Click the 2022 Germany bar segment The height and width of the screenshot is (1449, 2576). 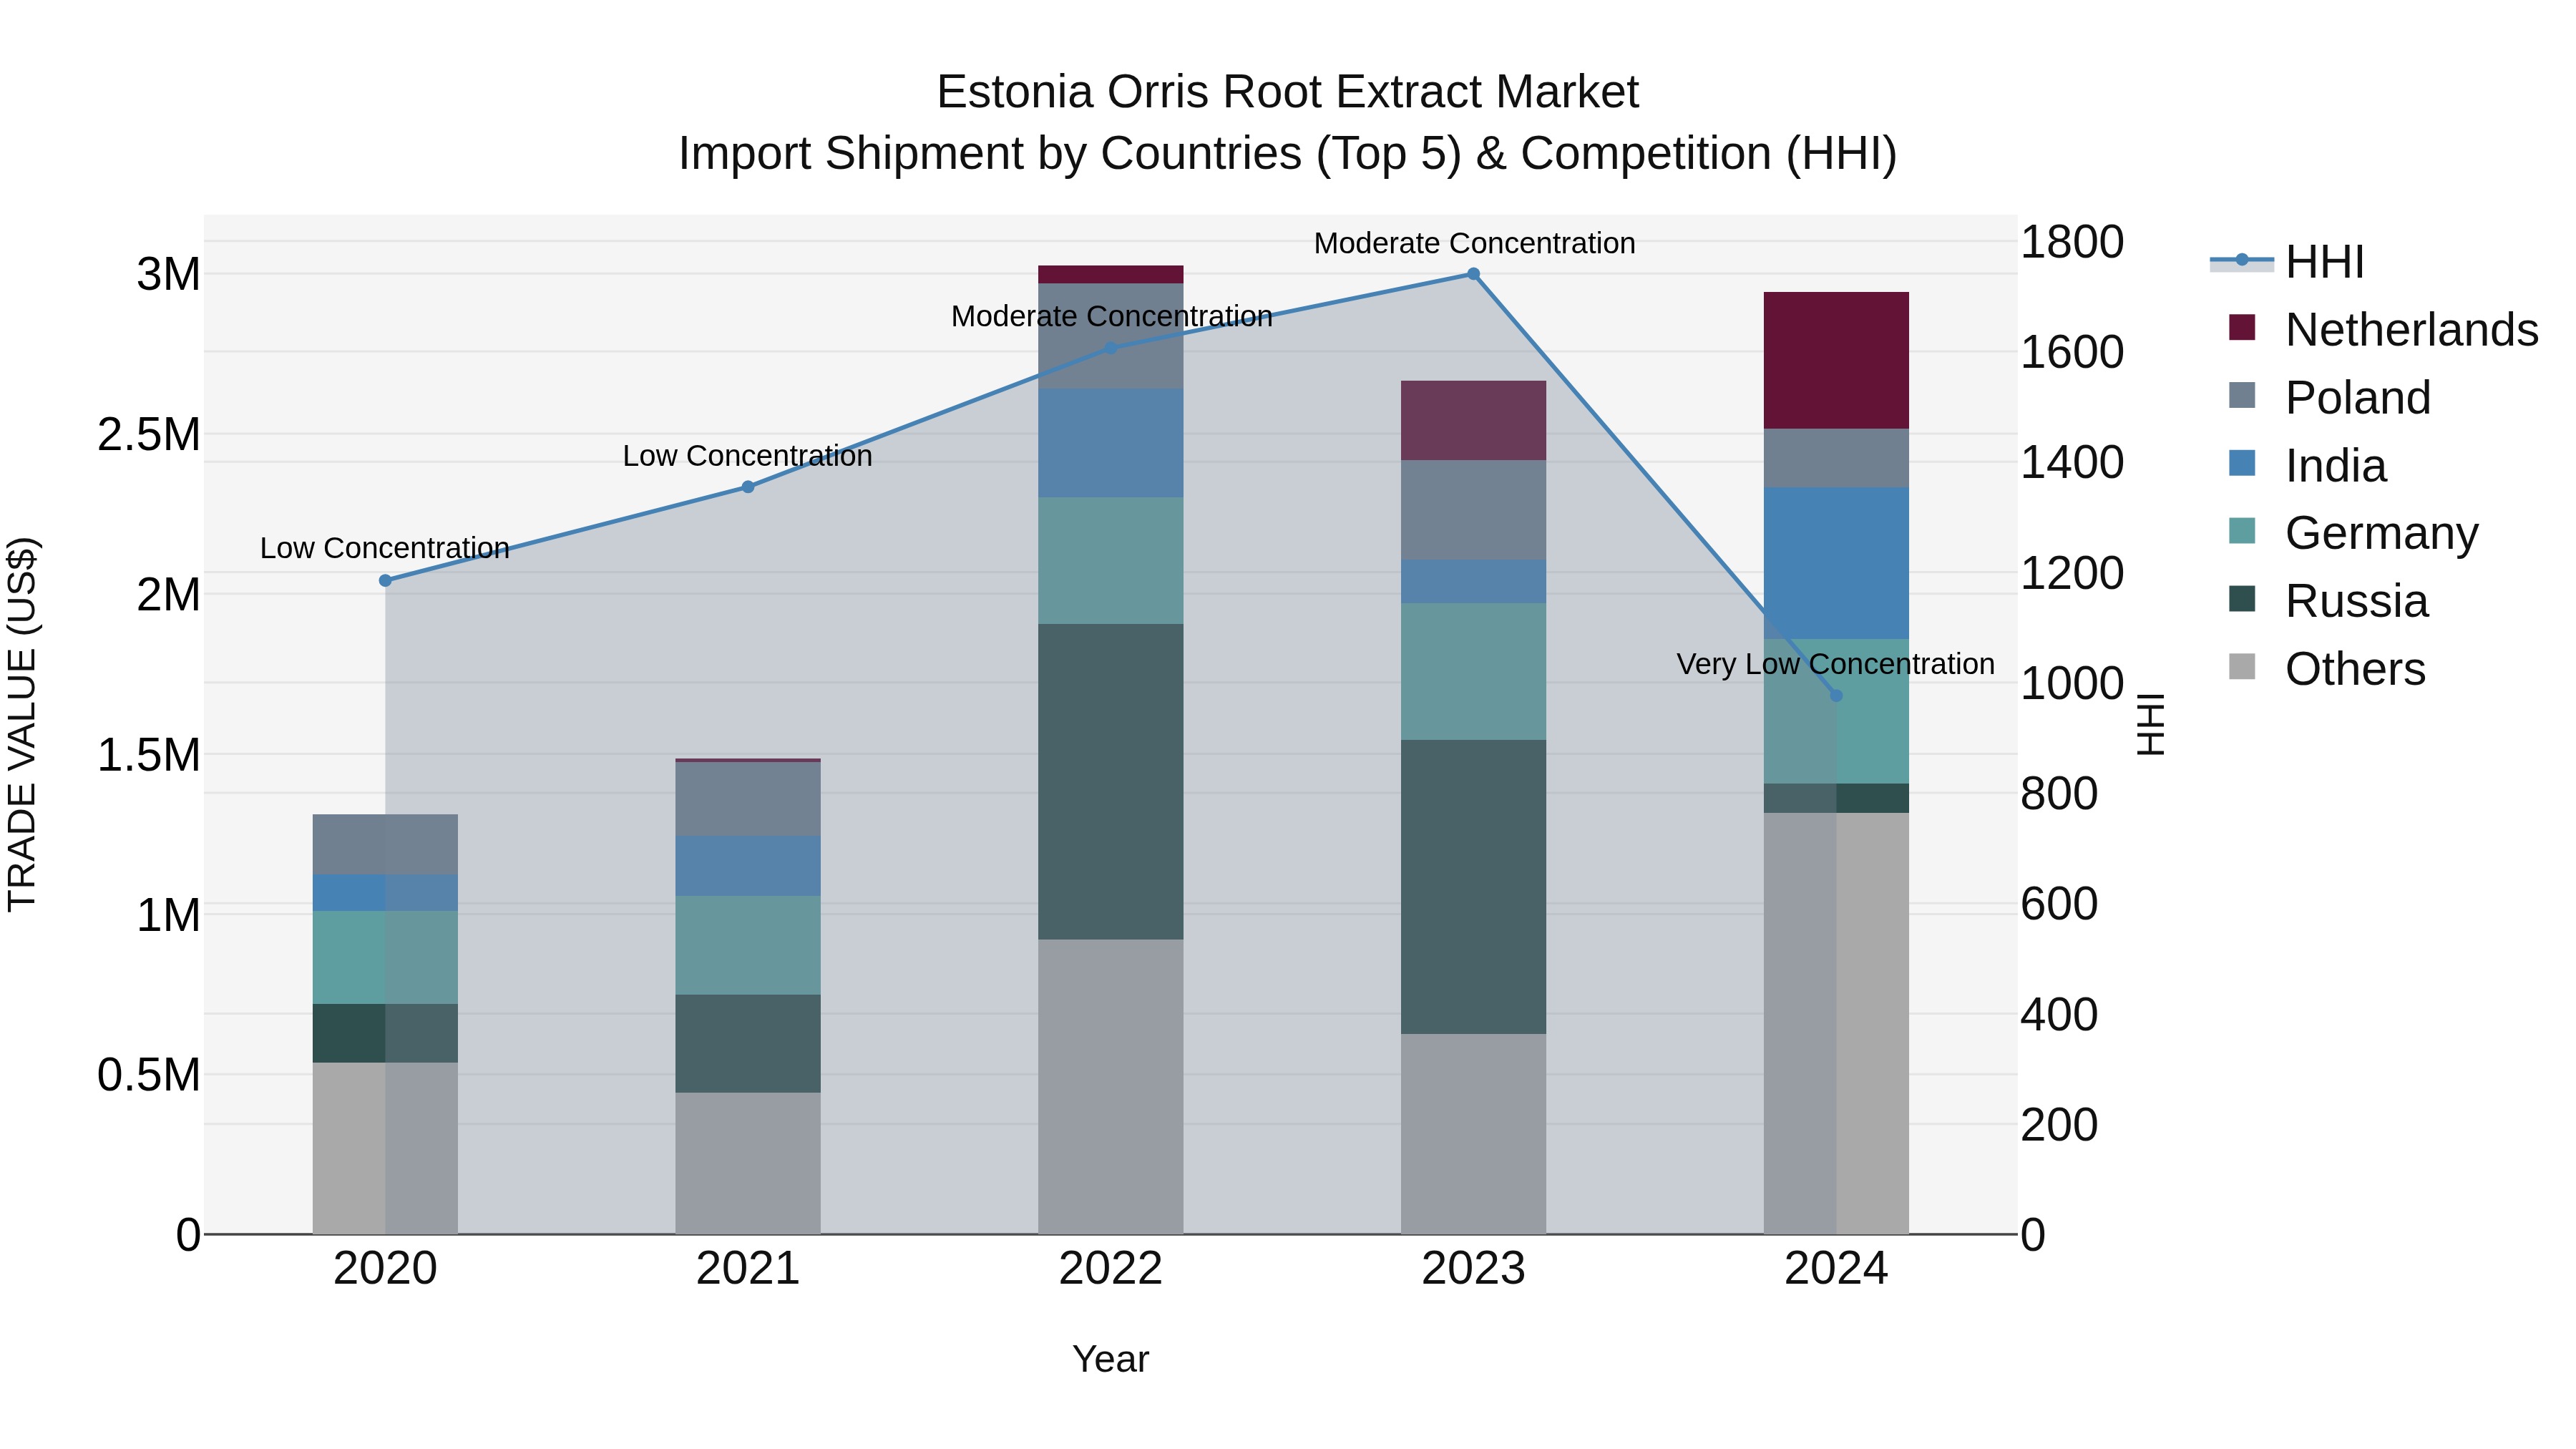1111,561
